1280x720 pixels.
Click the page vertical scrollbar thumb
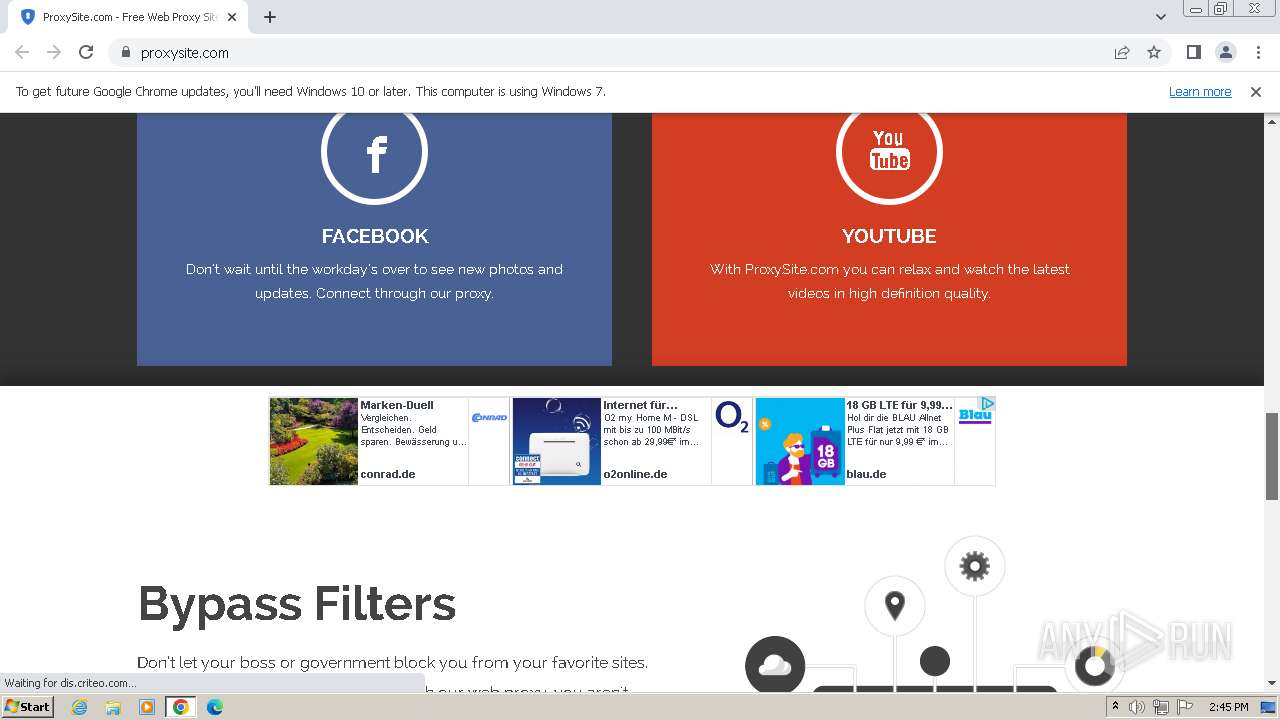1272,455
